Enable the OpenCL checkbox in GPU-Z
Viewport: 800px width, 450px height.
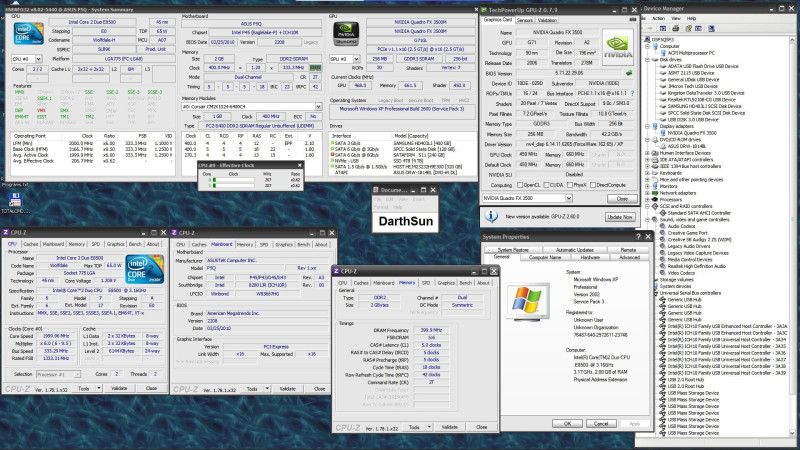pyautogui.click(x=520, y=185)
